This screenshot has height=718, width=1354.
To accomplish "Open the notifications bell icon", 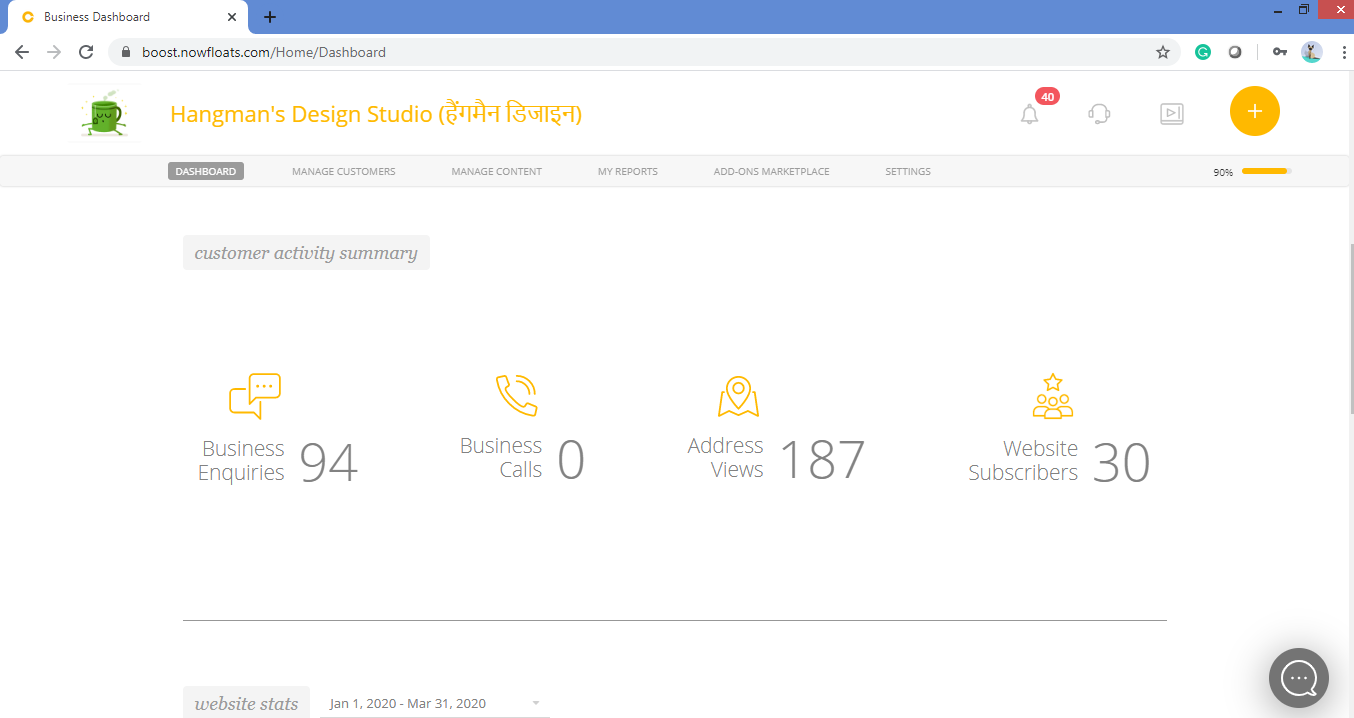I will pyautogui.click(x=1029, y=114).
